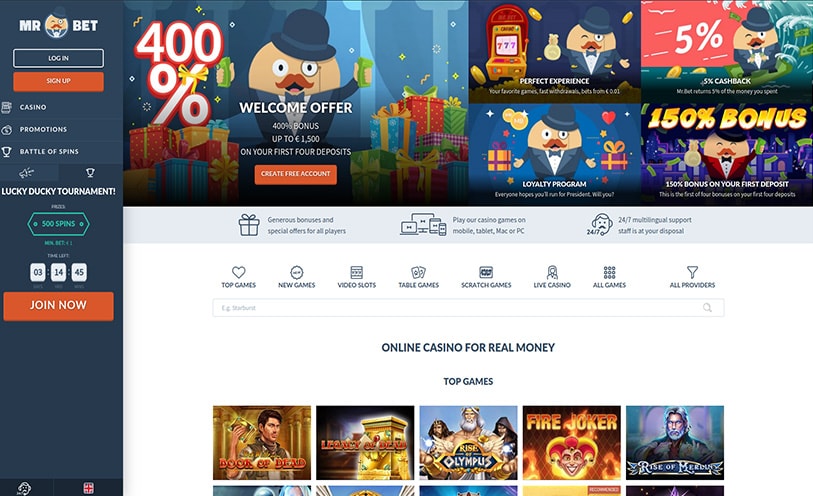This screenshot has width=813, height=496.
Task: Click the orange Sign Up button
Action: pos(58,81)
